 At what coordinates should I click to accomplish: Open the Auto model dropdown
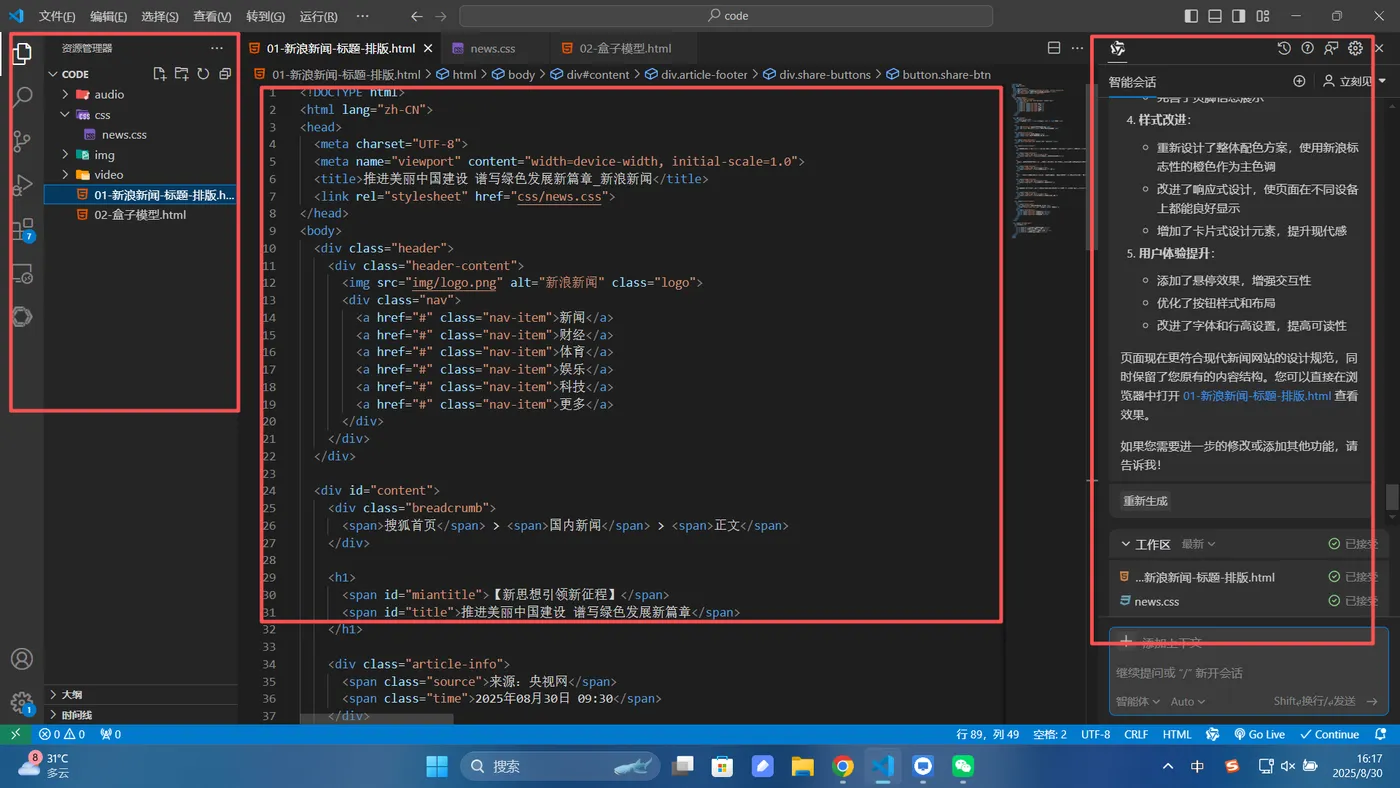click(x=1188, y=702)
